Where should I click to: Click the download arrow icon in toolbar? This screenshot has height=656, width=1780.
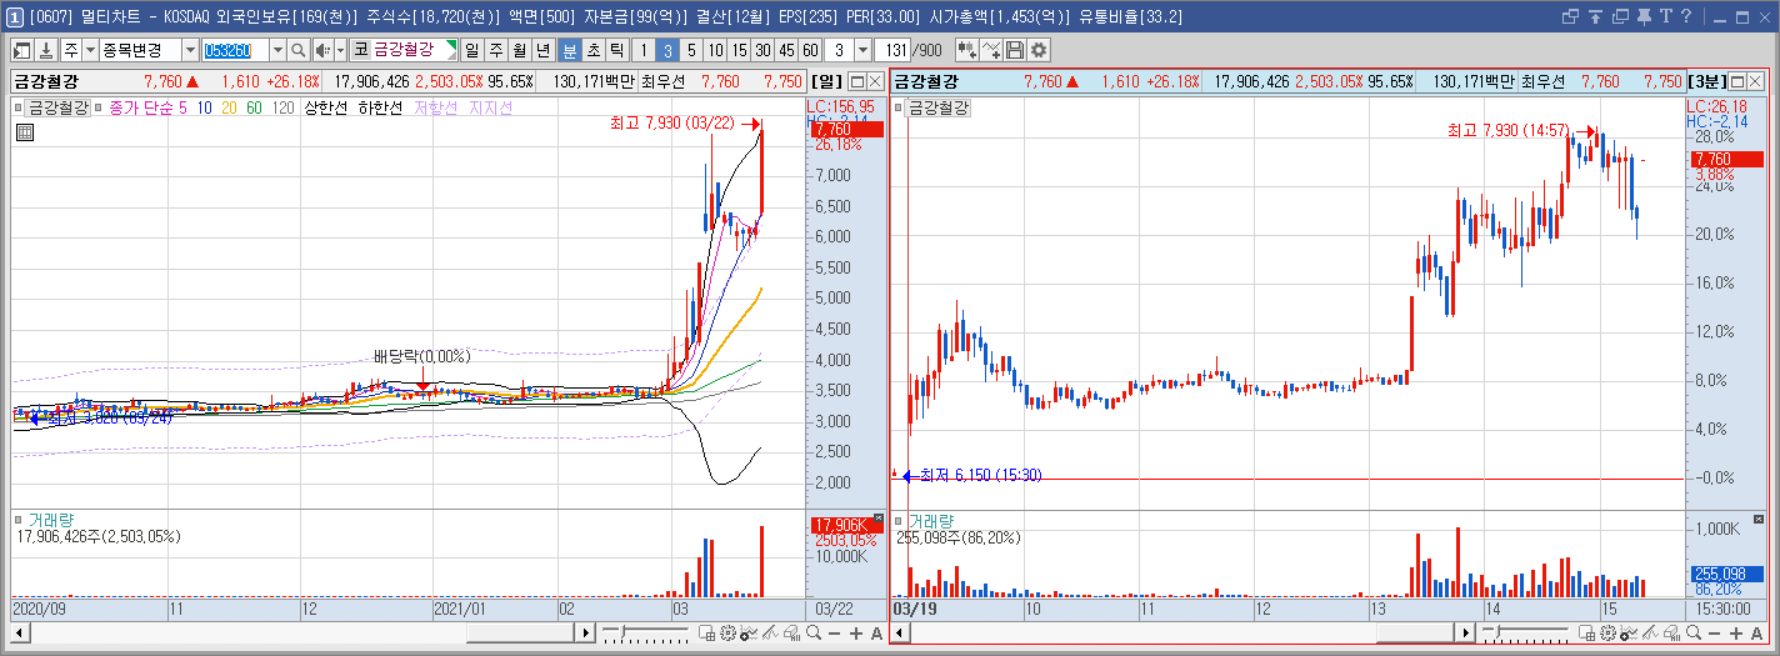coord(45,50)
